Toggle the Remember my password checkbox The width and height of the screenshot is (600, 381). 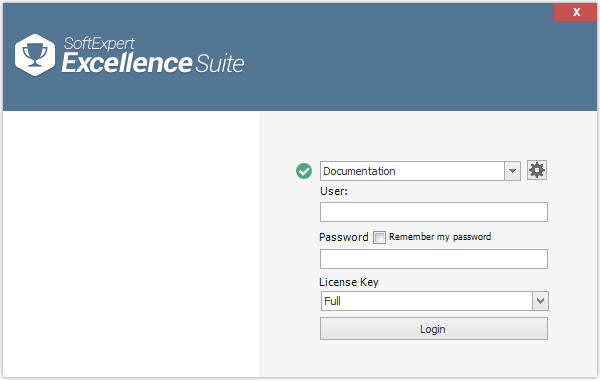379,237
